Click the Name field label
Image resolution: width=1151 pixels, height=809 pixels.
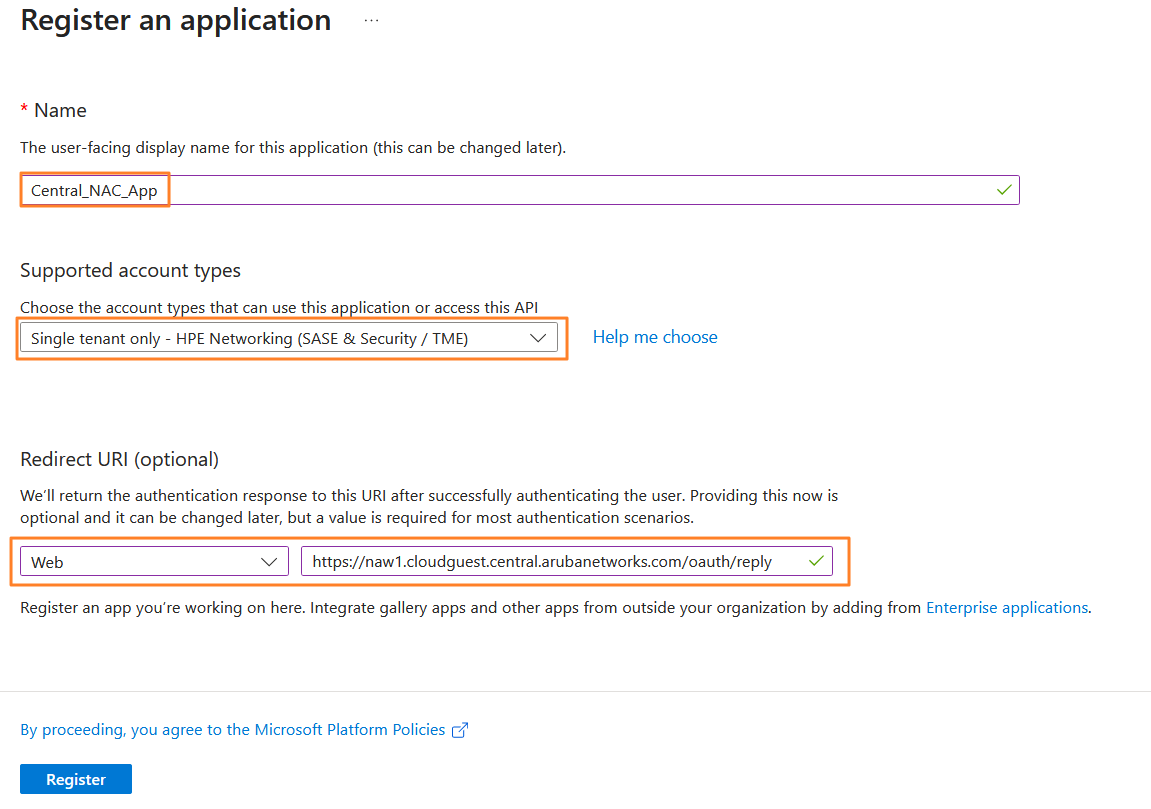[x=60, y=110]
